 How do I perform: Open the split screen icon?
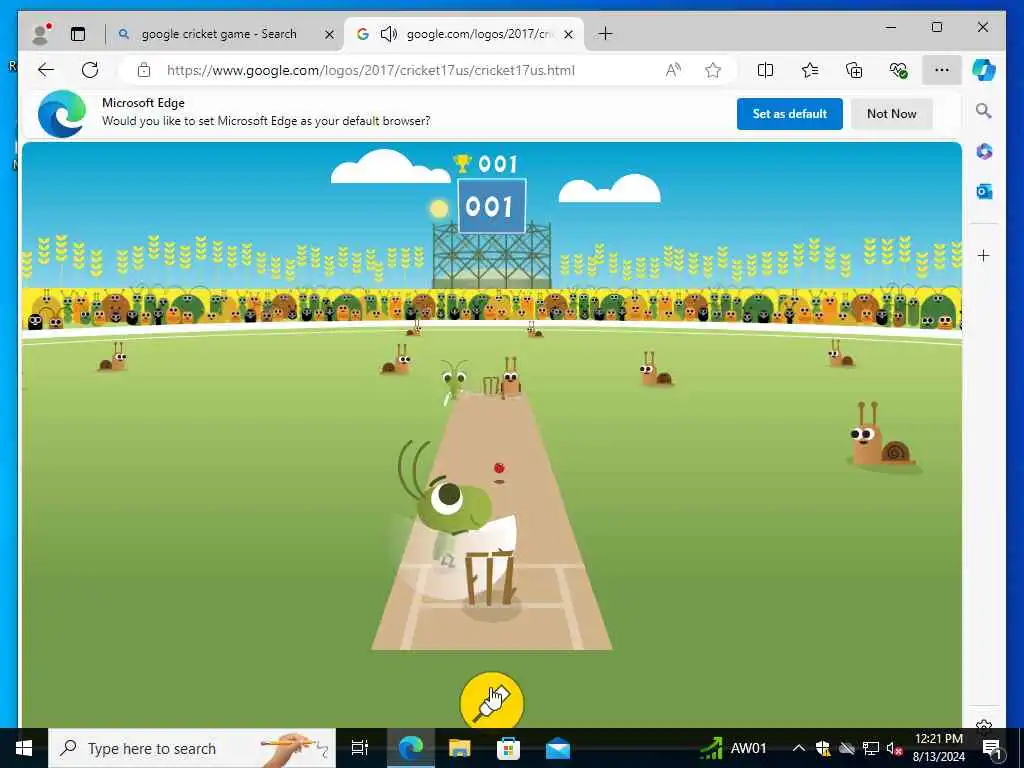click(765, 70)
